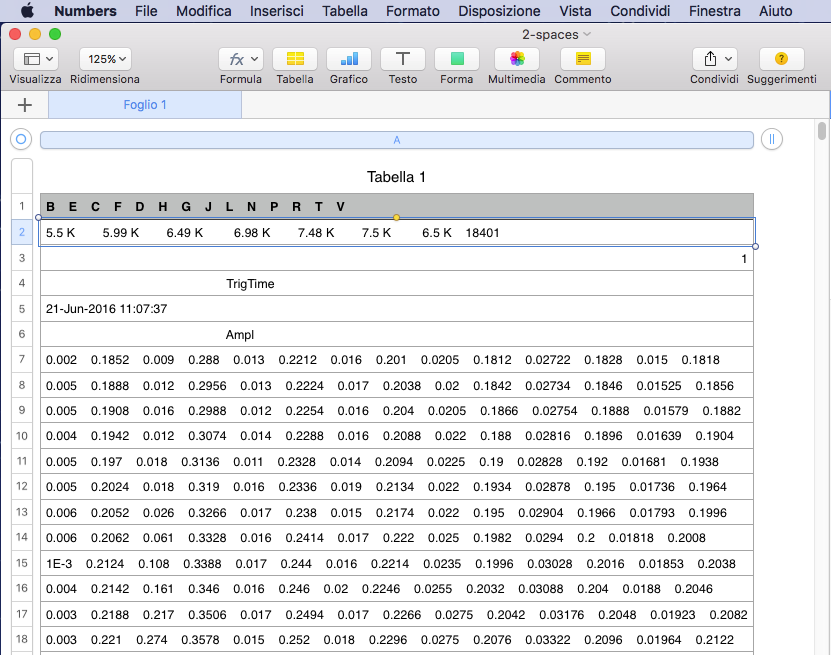Add a text box with Testo
Viewport: 831px width, 655px height.
click(402, 59)
